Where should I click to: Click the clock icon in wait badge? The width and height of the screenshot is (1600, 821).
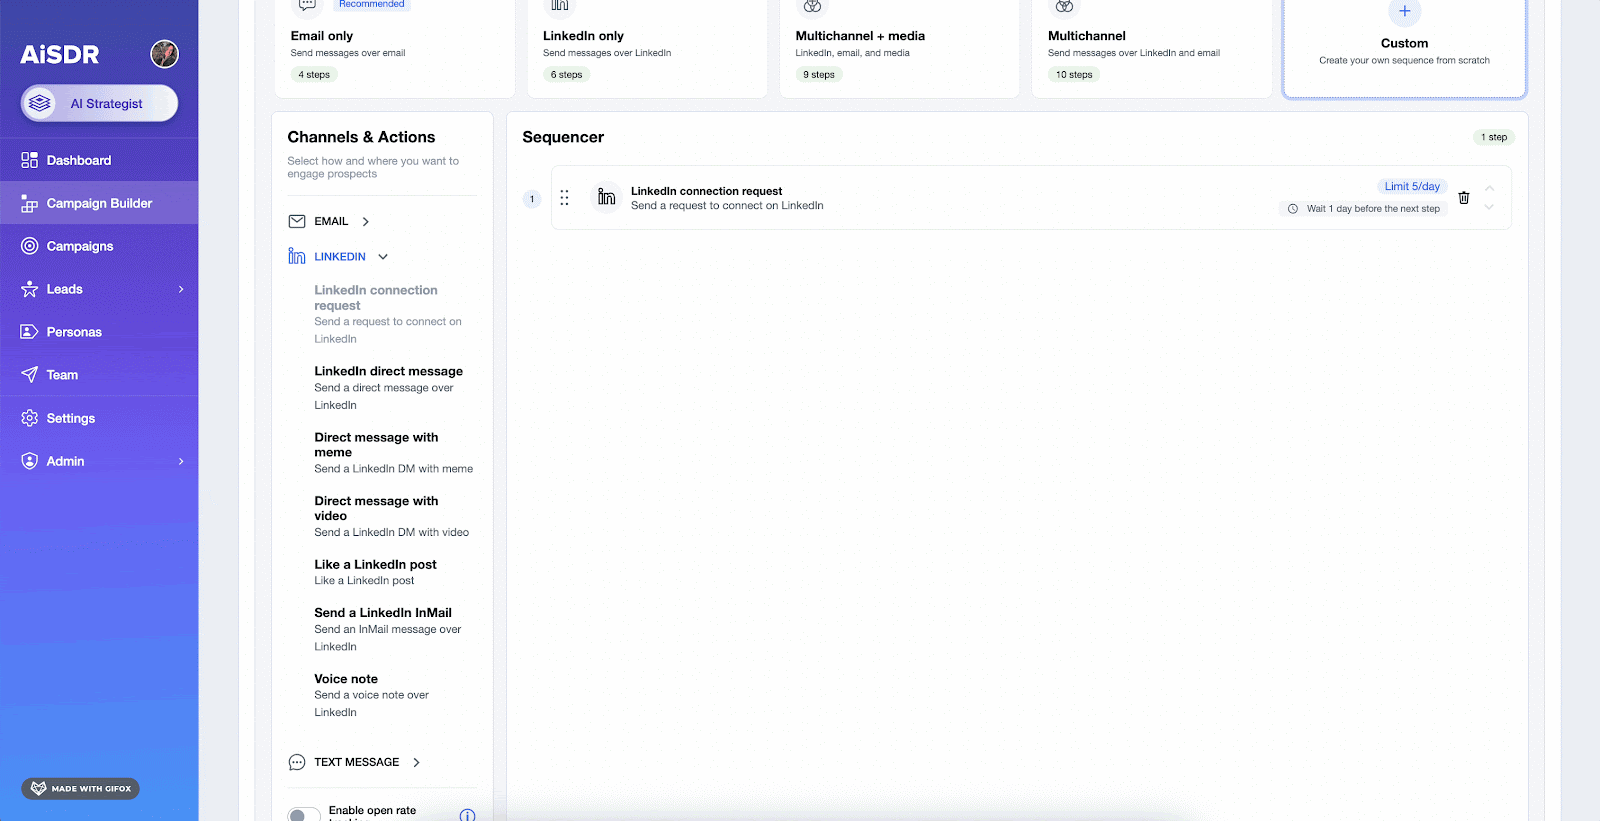click(x=1293, y=209)
